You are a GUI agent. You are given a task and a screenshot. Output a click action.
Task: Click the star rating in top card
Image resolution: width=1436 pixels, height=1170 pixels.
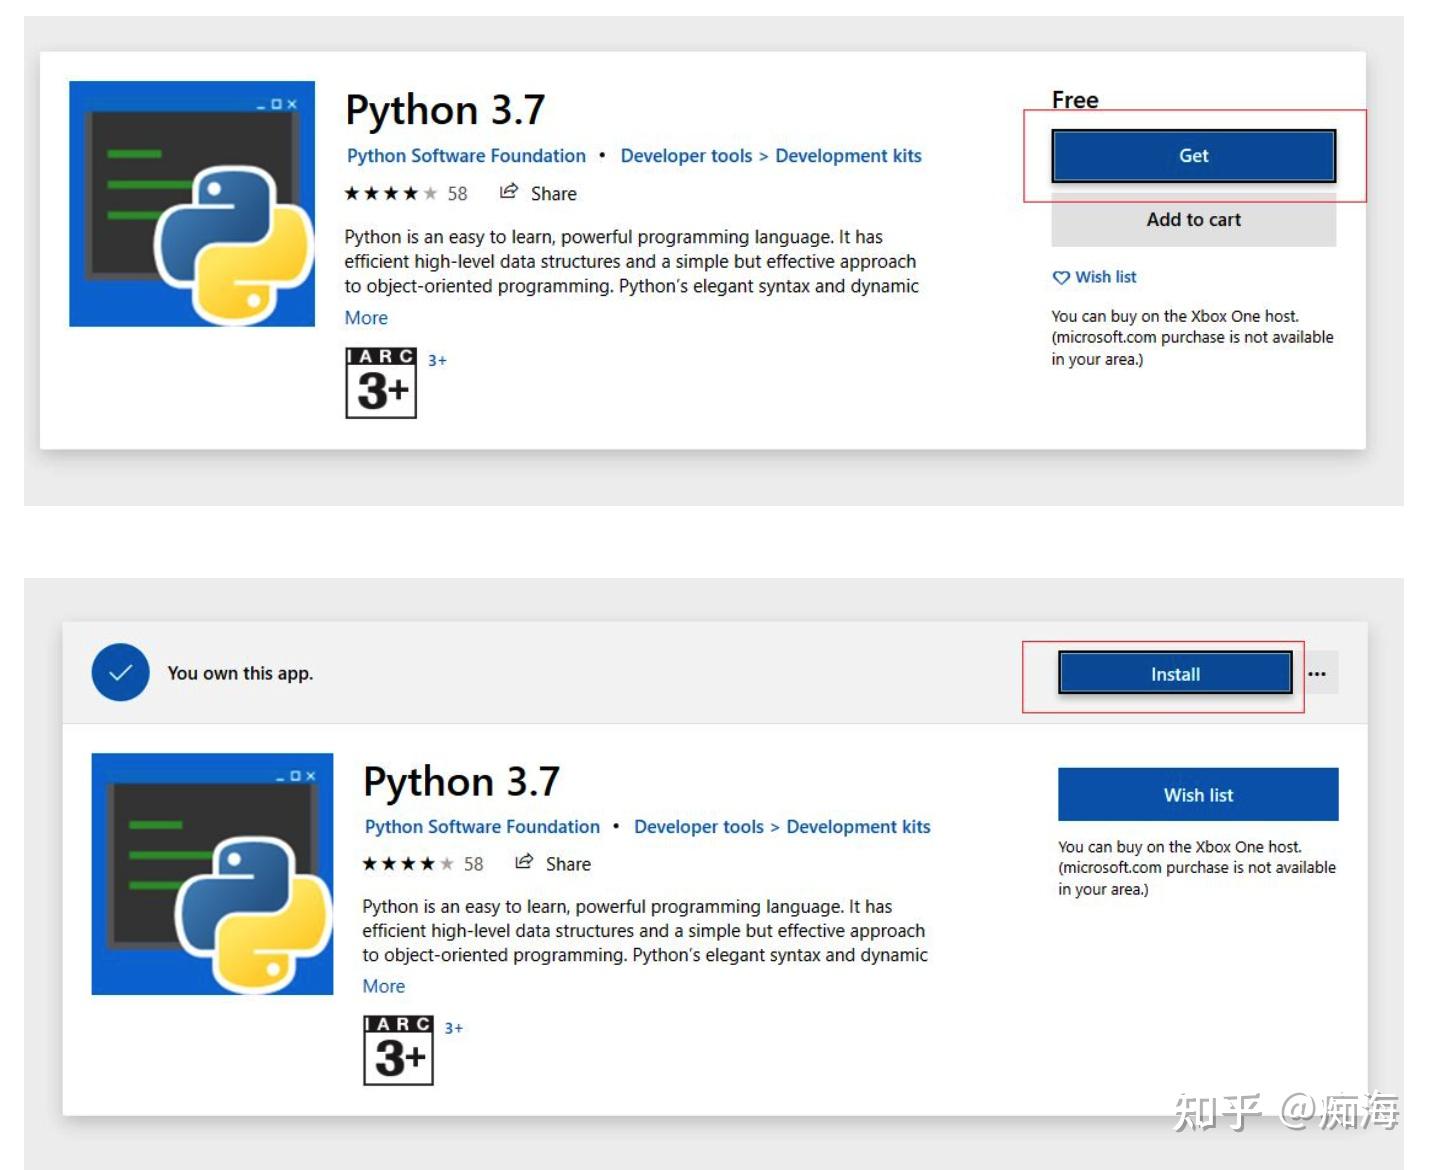[x=390, y=194]
